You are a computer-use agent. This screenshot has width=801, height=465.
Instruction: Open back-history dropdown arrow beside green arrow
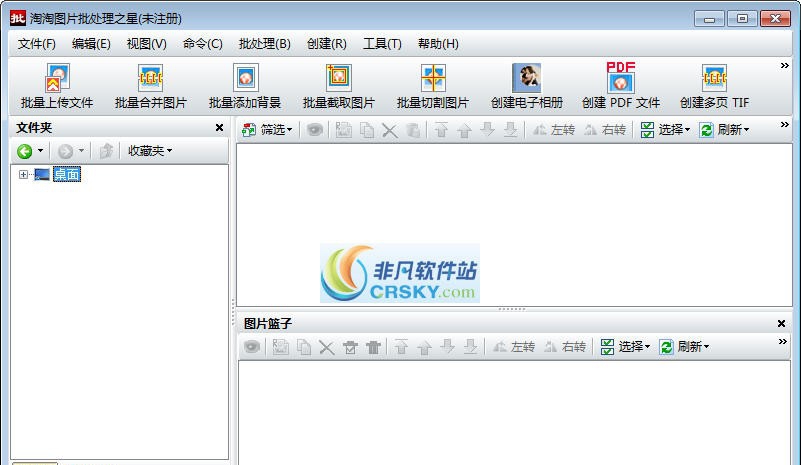tap(40, 151)
